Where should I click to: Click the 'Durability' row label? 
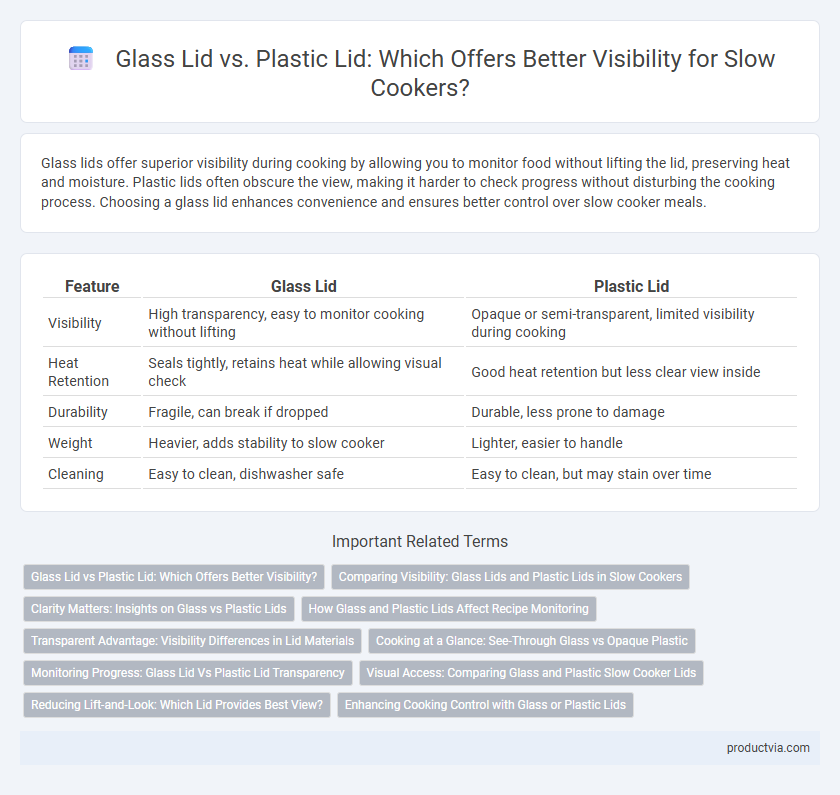(78, 412)
